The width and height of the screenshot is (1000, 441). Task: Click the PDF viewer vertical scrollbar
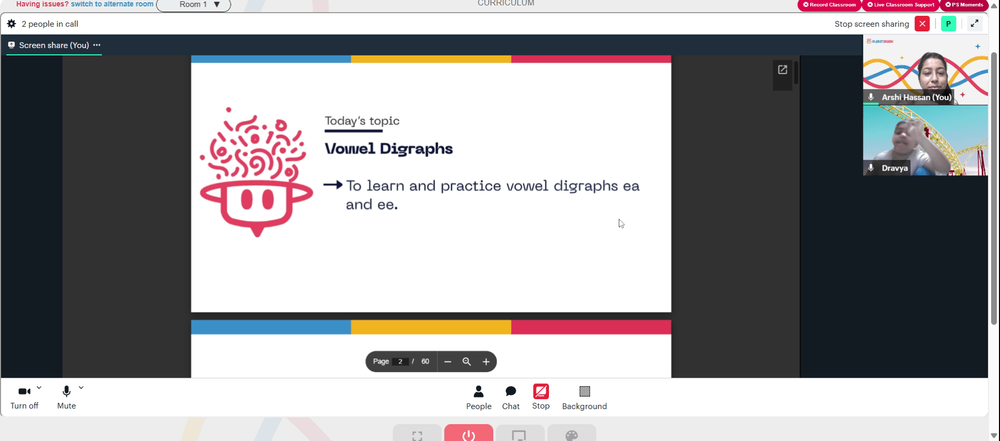pyautogui.click(x=797, y=73)
